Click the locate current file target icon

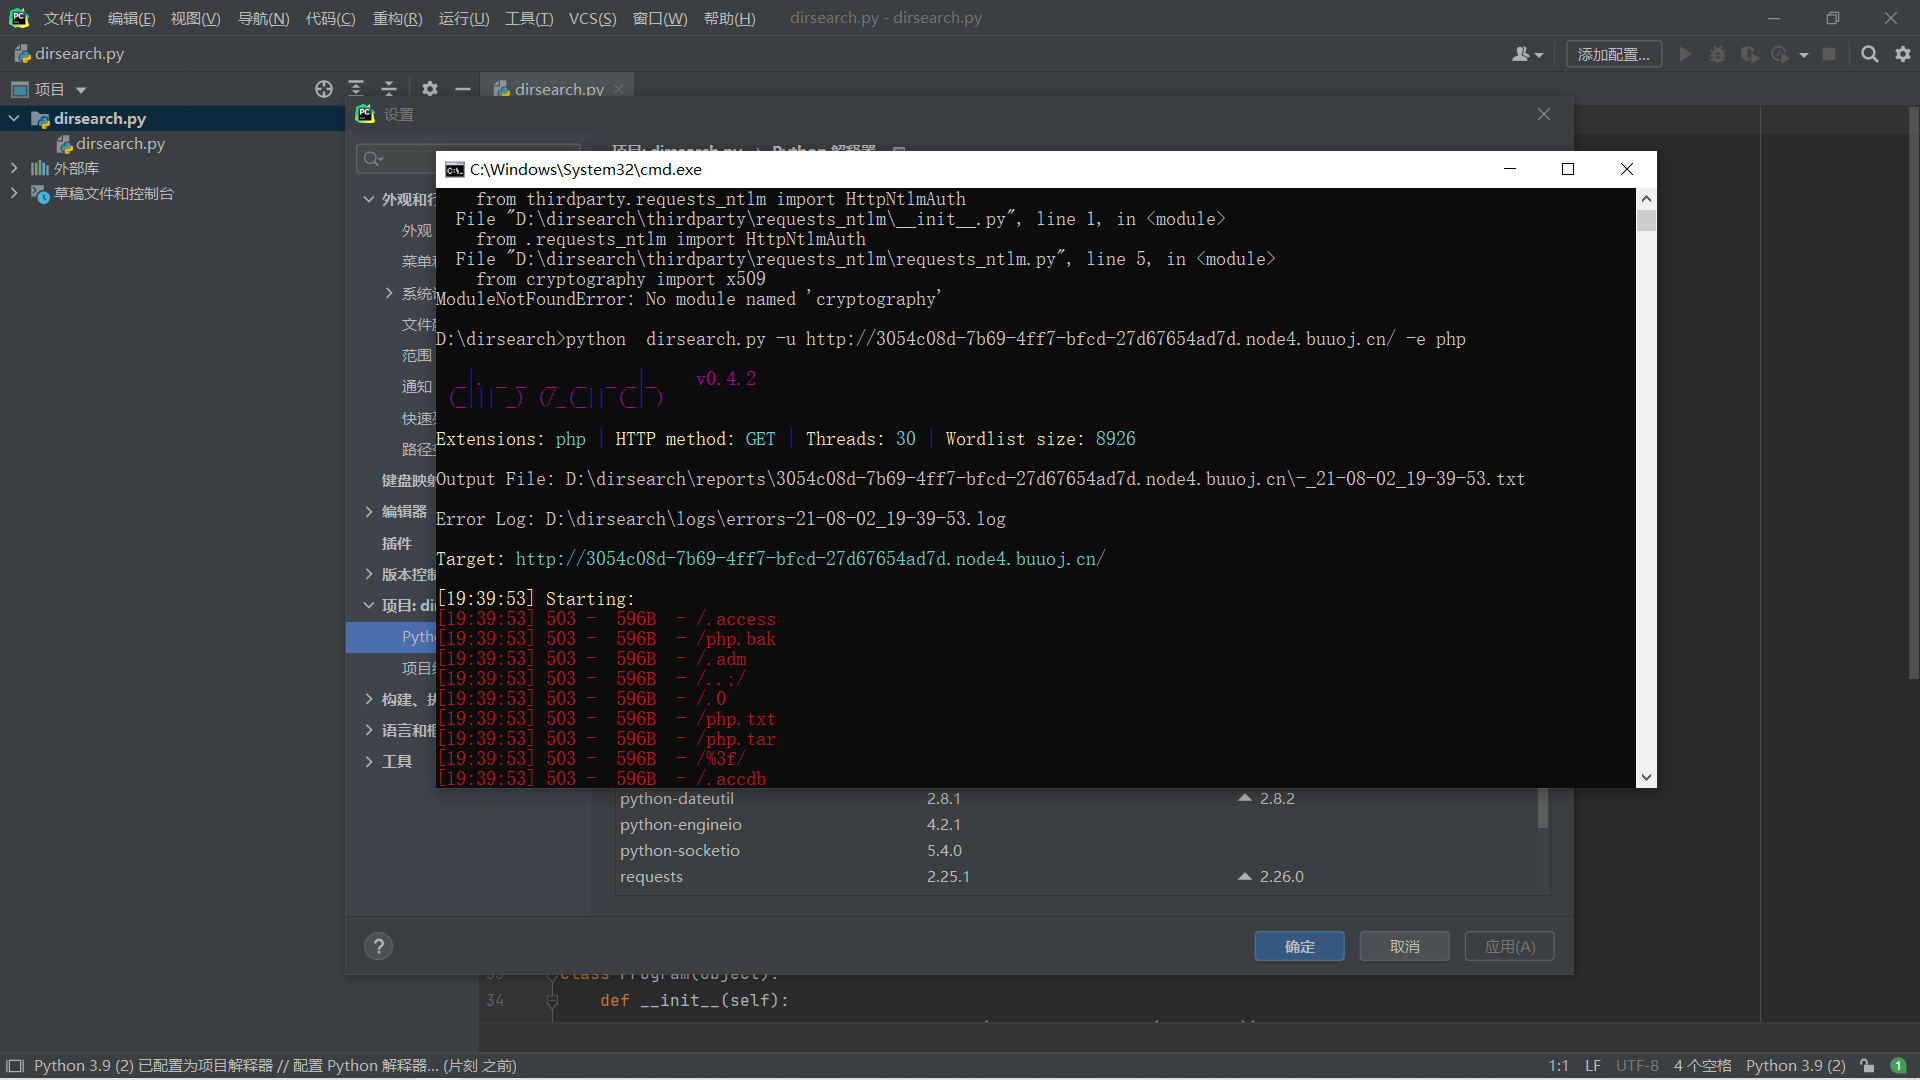[x=323, y=89]
